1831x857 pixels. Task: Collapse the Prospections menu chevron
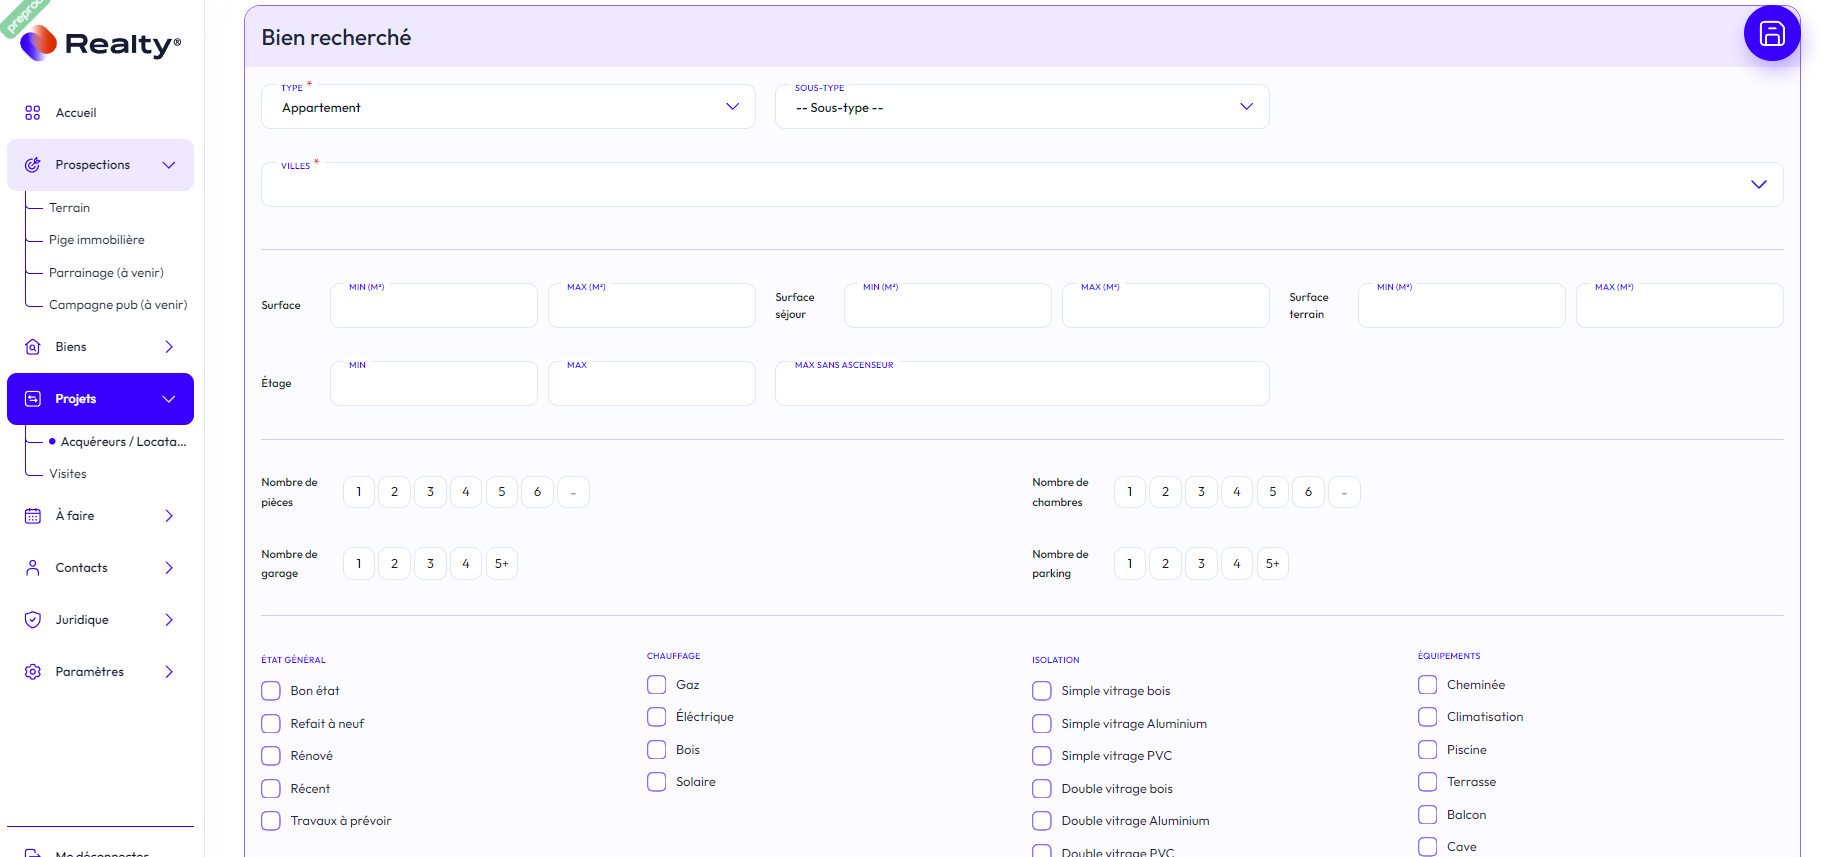tap(169, 165)
